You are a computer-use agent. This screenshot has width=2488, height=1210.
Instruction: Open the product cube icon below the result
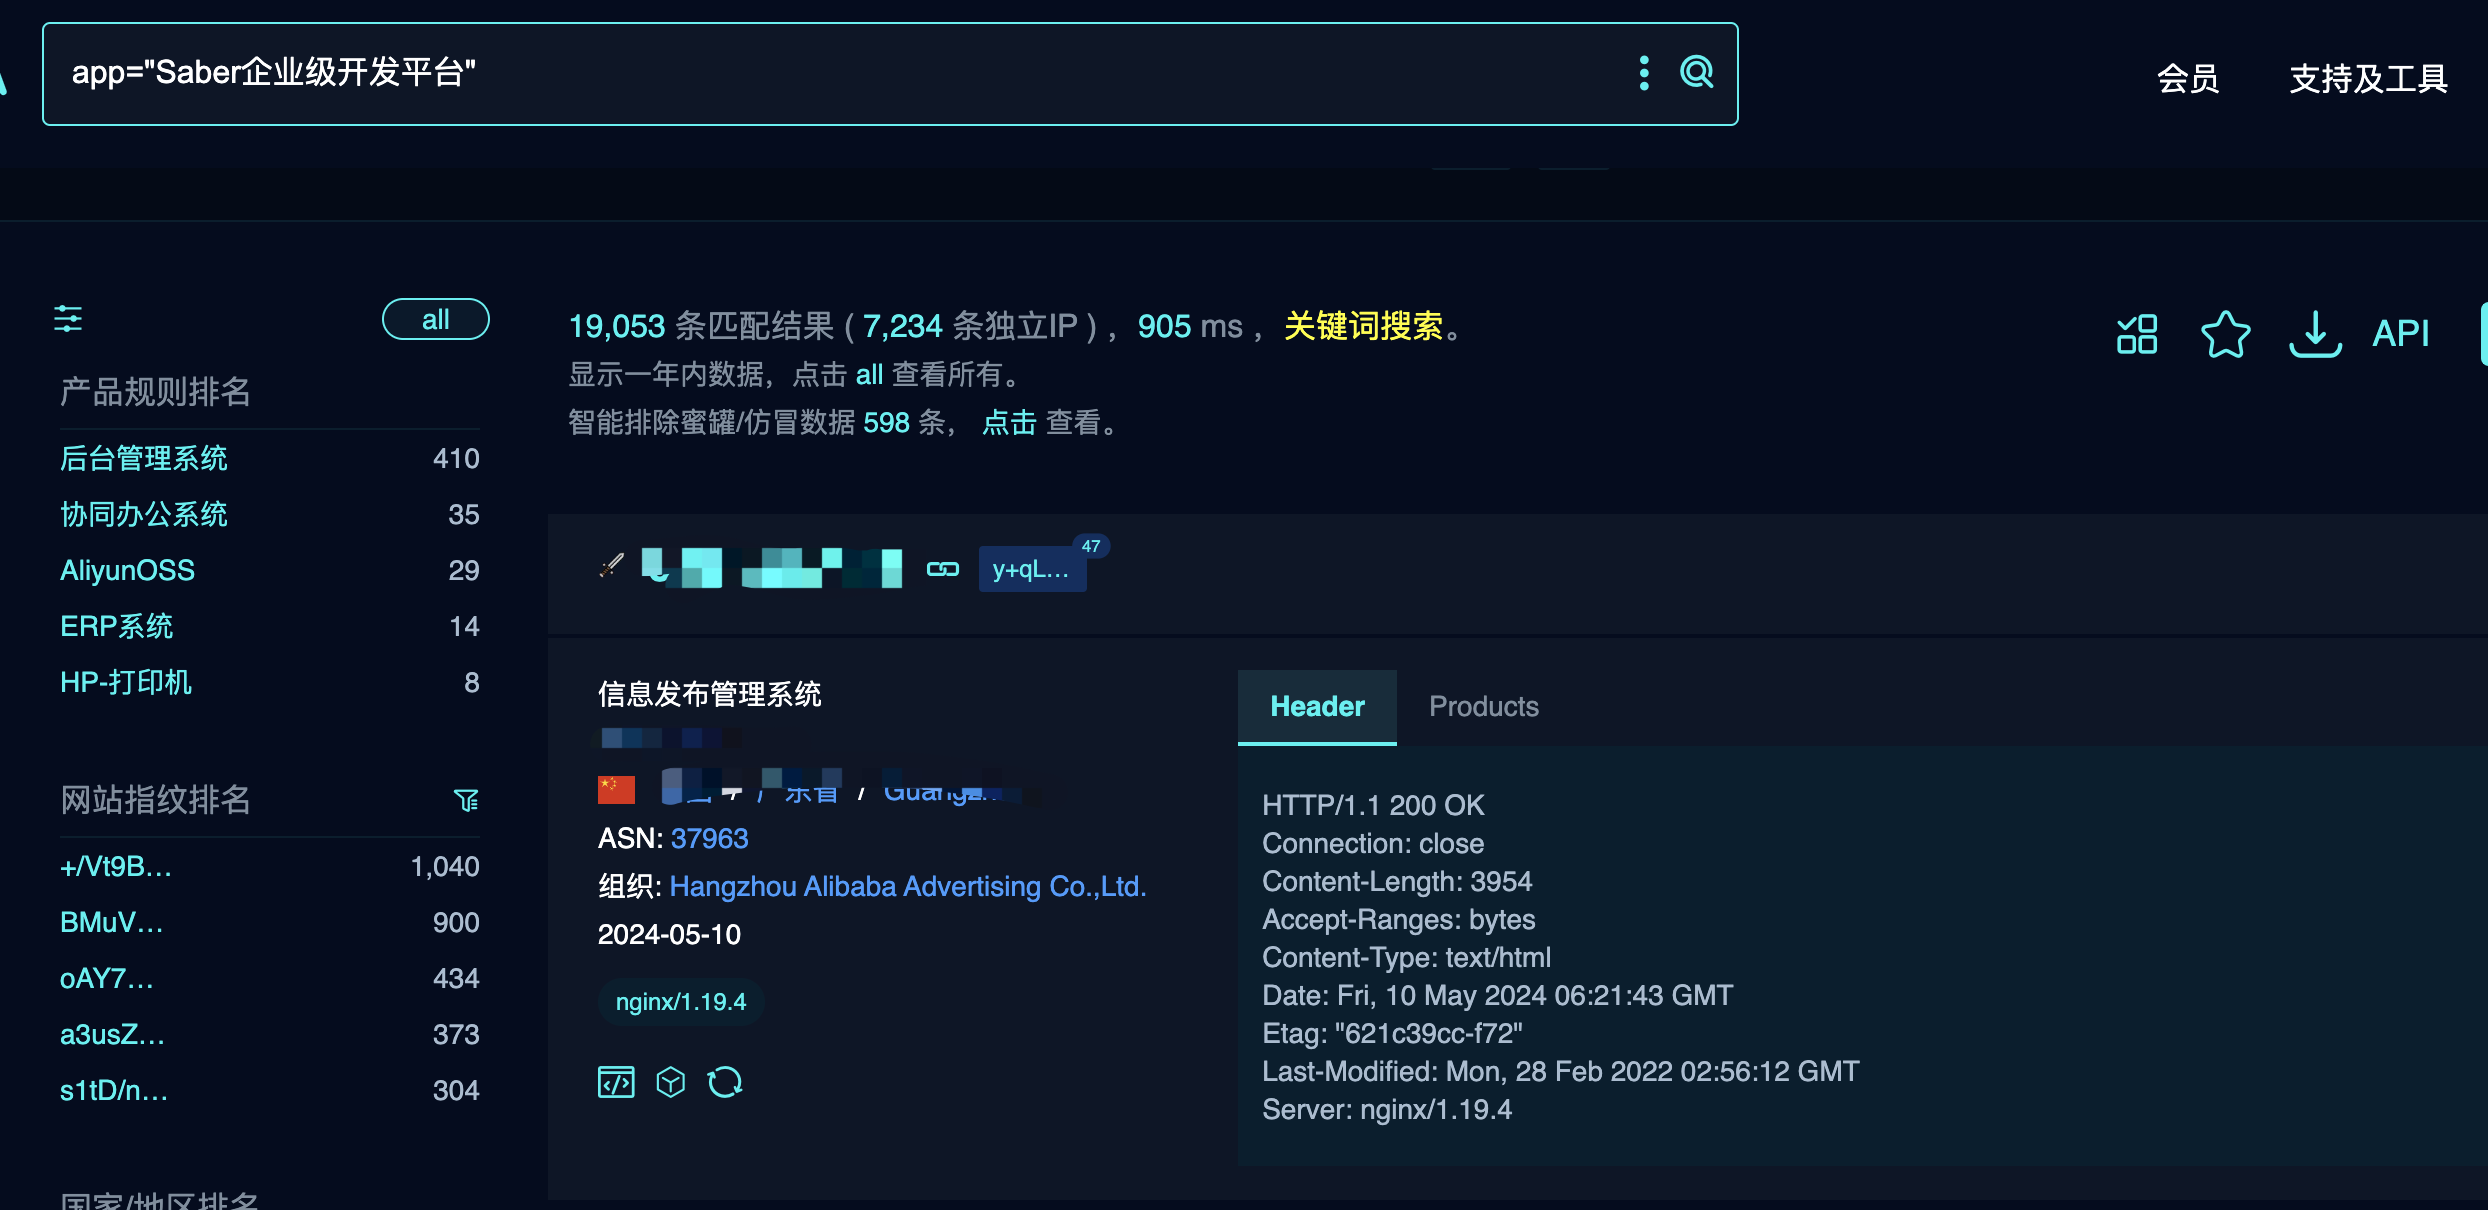[671, 1081]
